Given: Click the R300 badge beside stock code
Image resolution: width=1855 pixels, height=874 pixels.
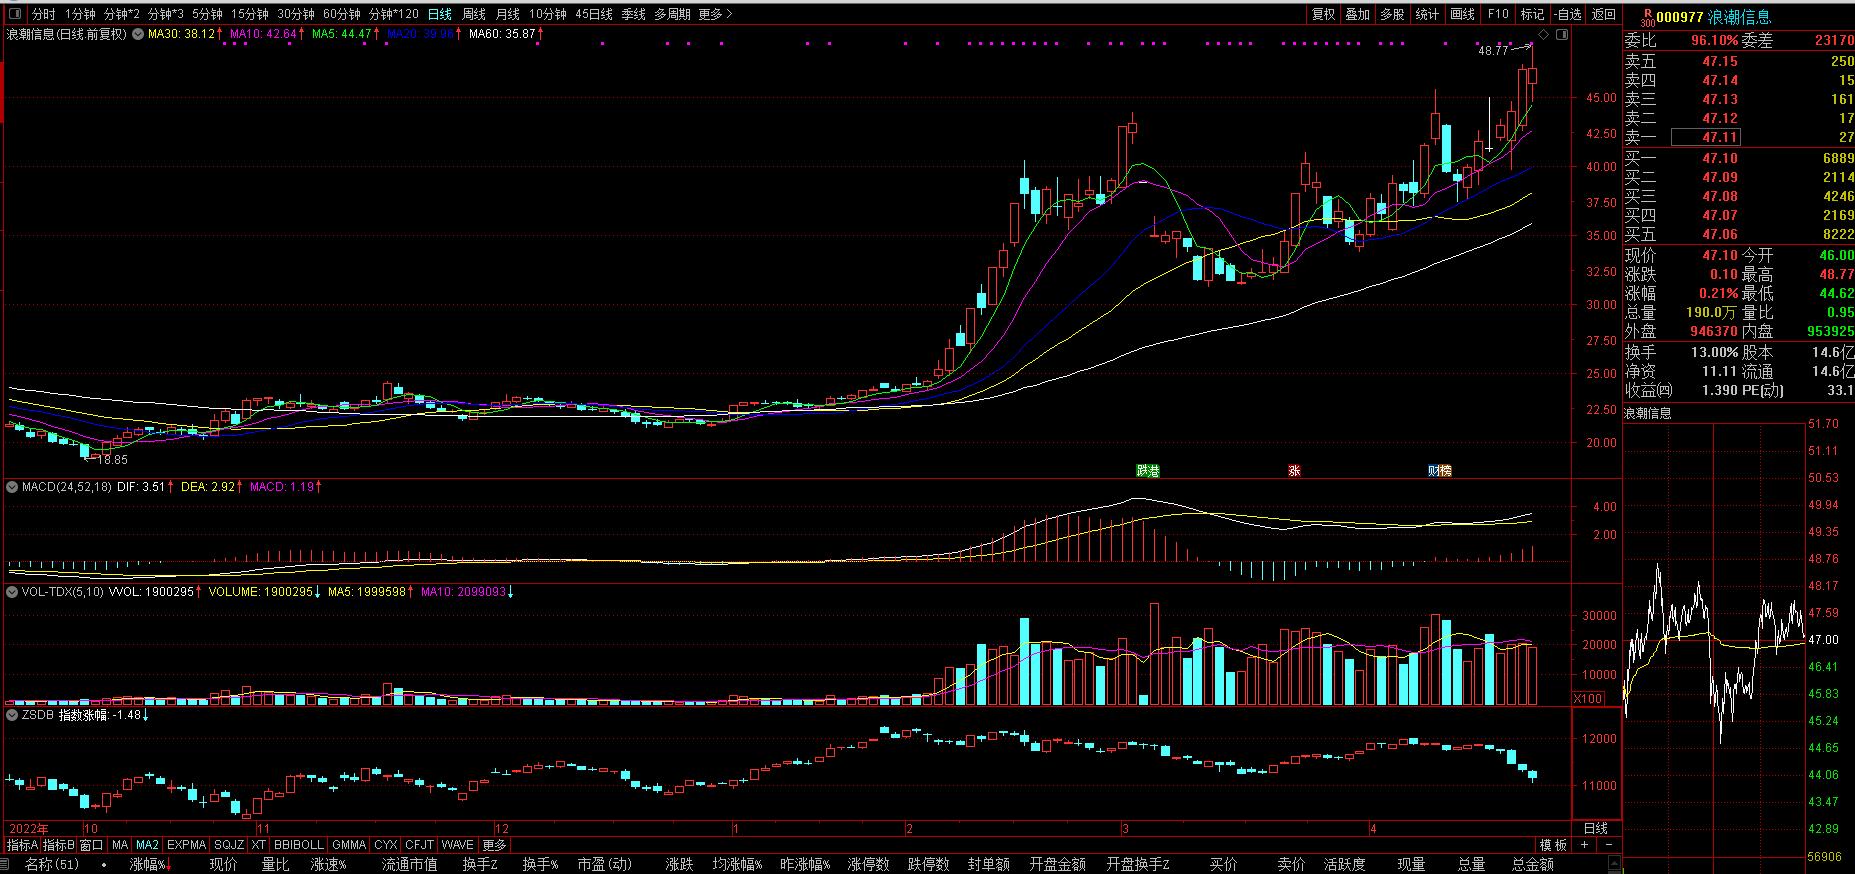Looking at the screenshot, I should (x=1647, y=17).
